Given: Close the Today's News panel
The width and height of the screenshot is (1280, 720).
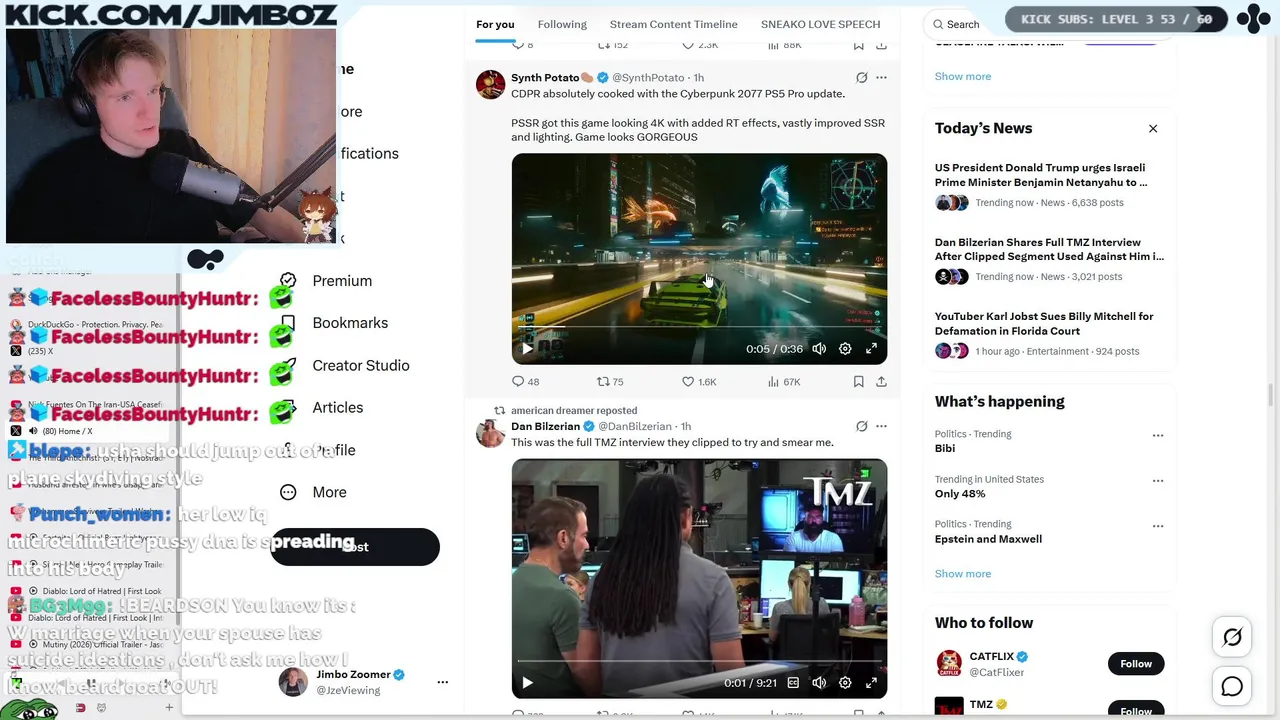Looking at the screenshot, I should pos(1153,128).
